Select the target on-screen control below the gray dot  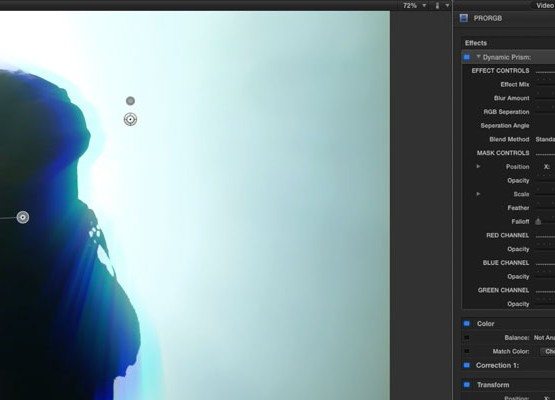[130, 120]
